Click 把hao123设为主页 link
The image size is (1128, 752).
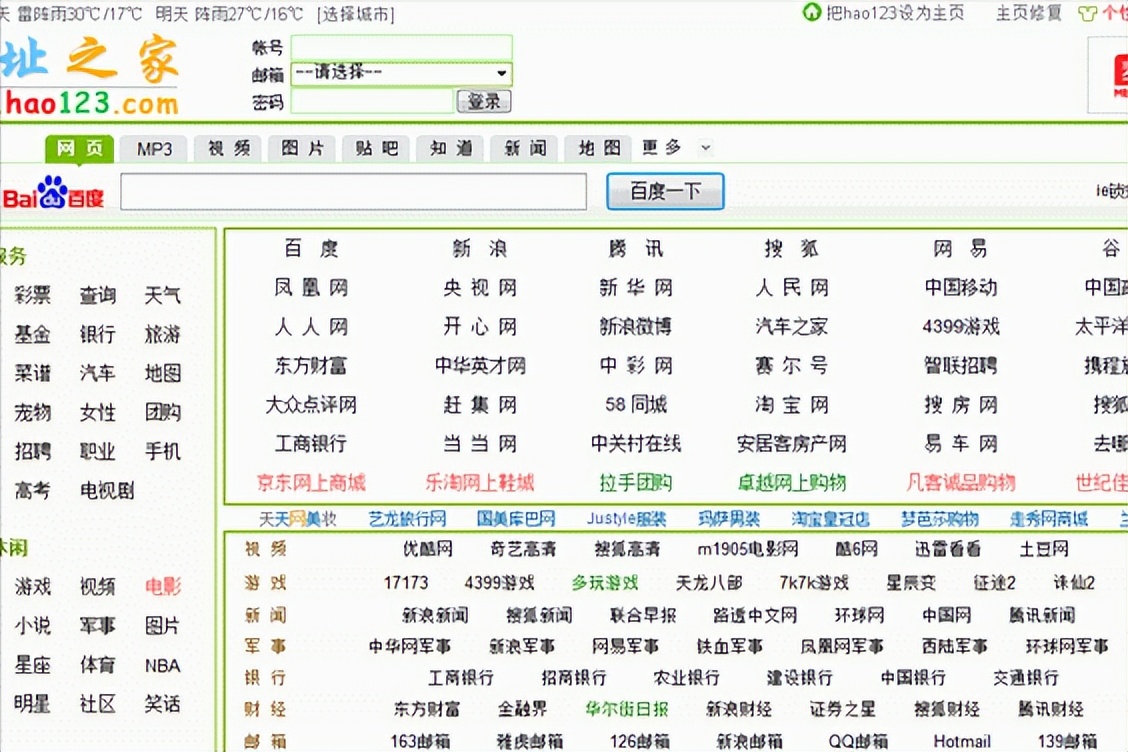(x=895, y=12)
